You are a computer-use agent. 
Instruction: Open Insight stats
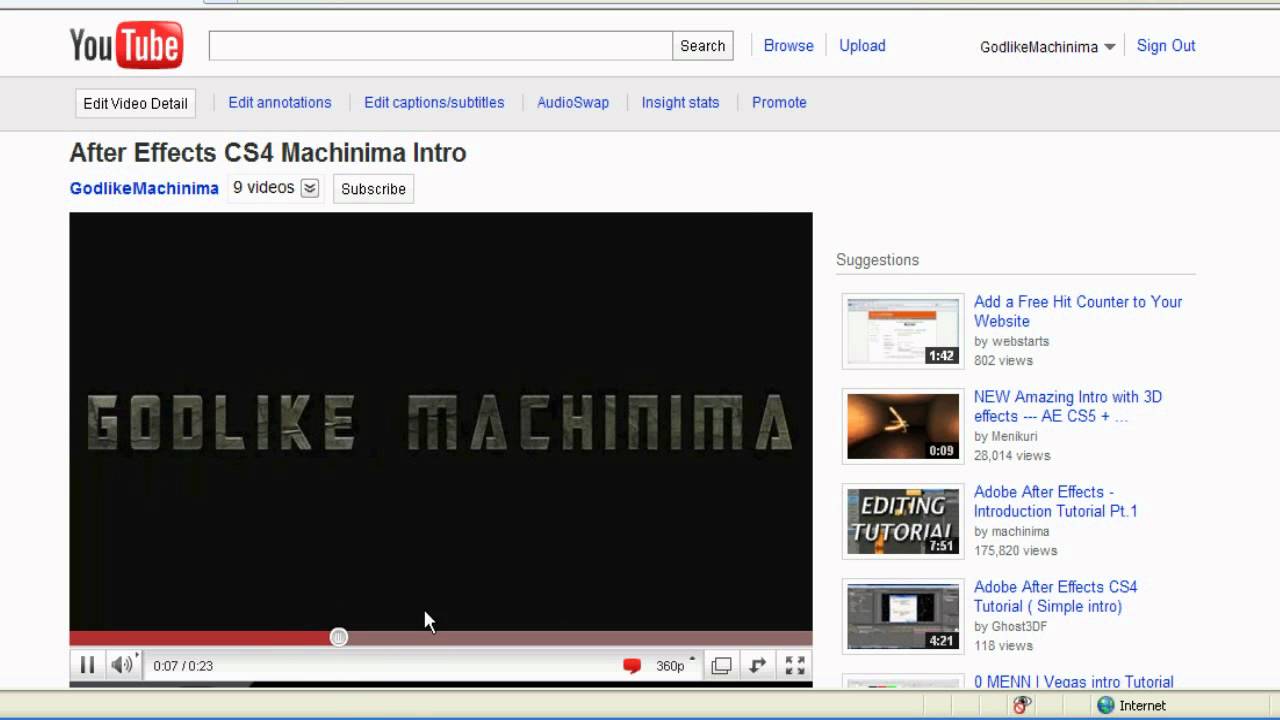tap(680, 102)
